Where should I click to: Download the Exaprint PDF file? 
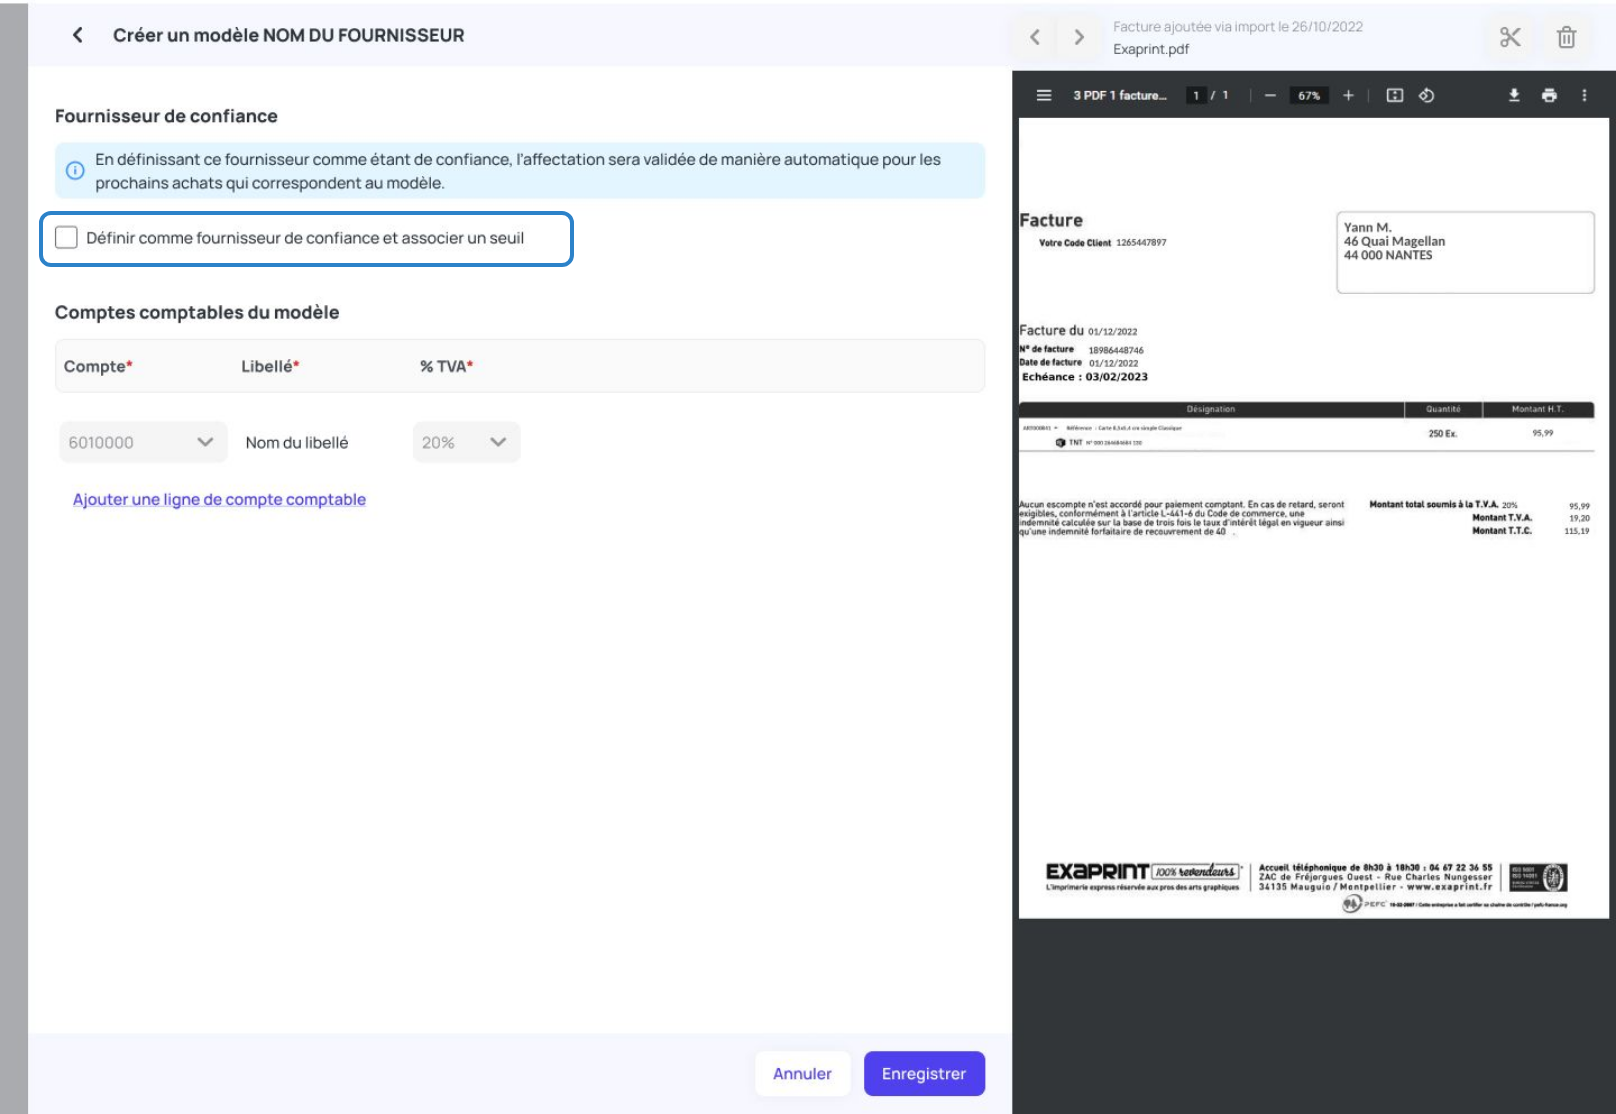(1514, 95)
